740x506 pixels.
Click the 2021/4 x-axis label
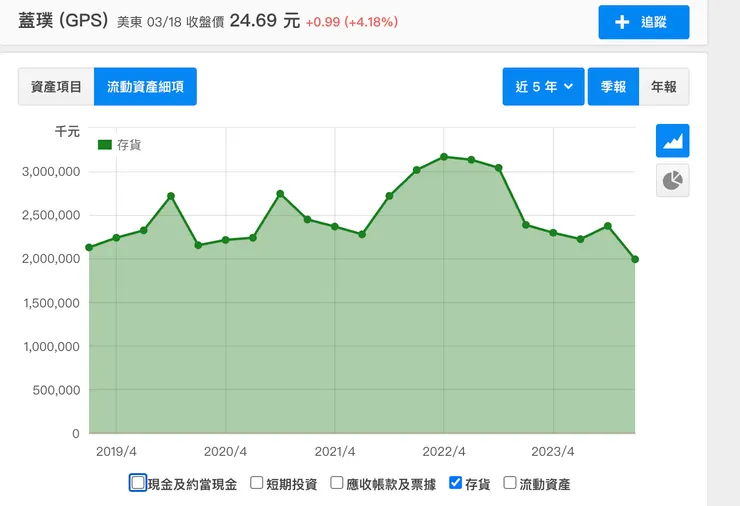point(335,452)
